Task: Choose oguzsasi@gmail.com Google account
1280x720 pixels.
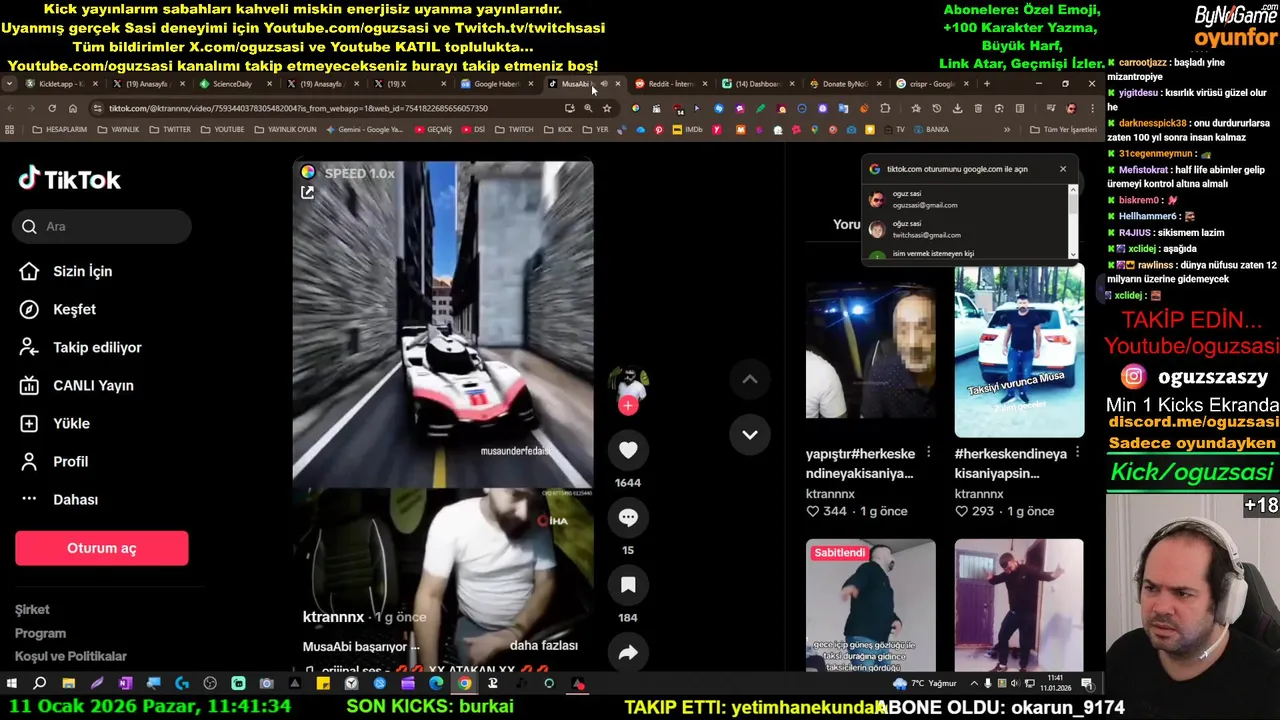Action: point(965,199)
